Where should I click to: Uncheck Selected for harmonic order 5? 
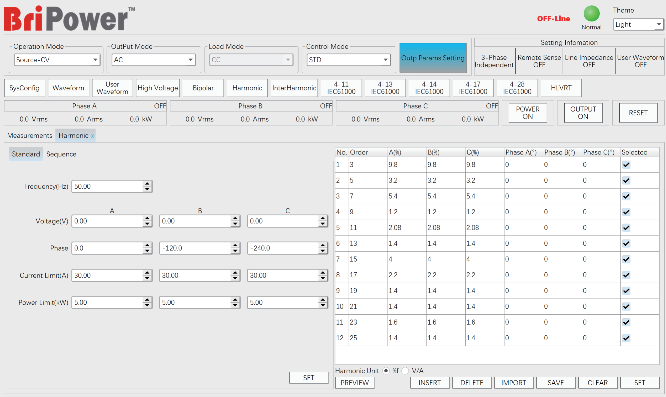(x=626, y=180)
